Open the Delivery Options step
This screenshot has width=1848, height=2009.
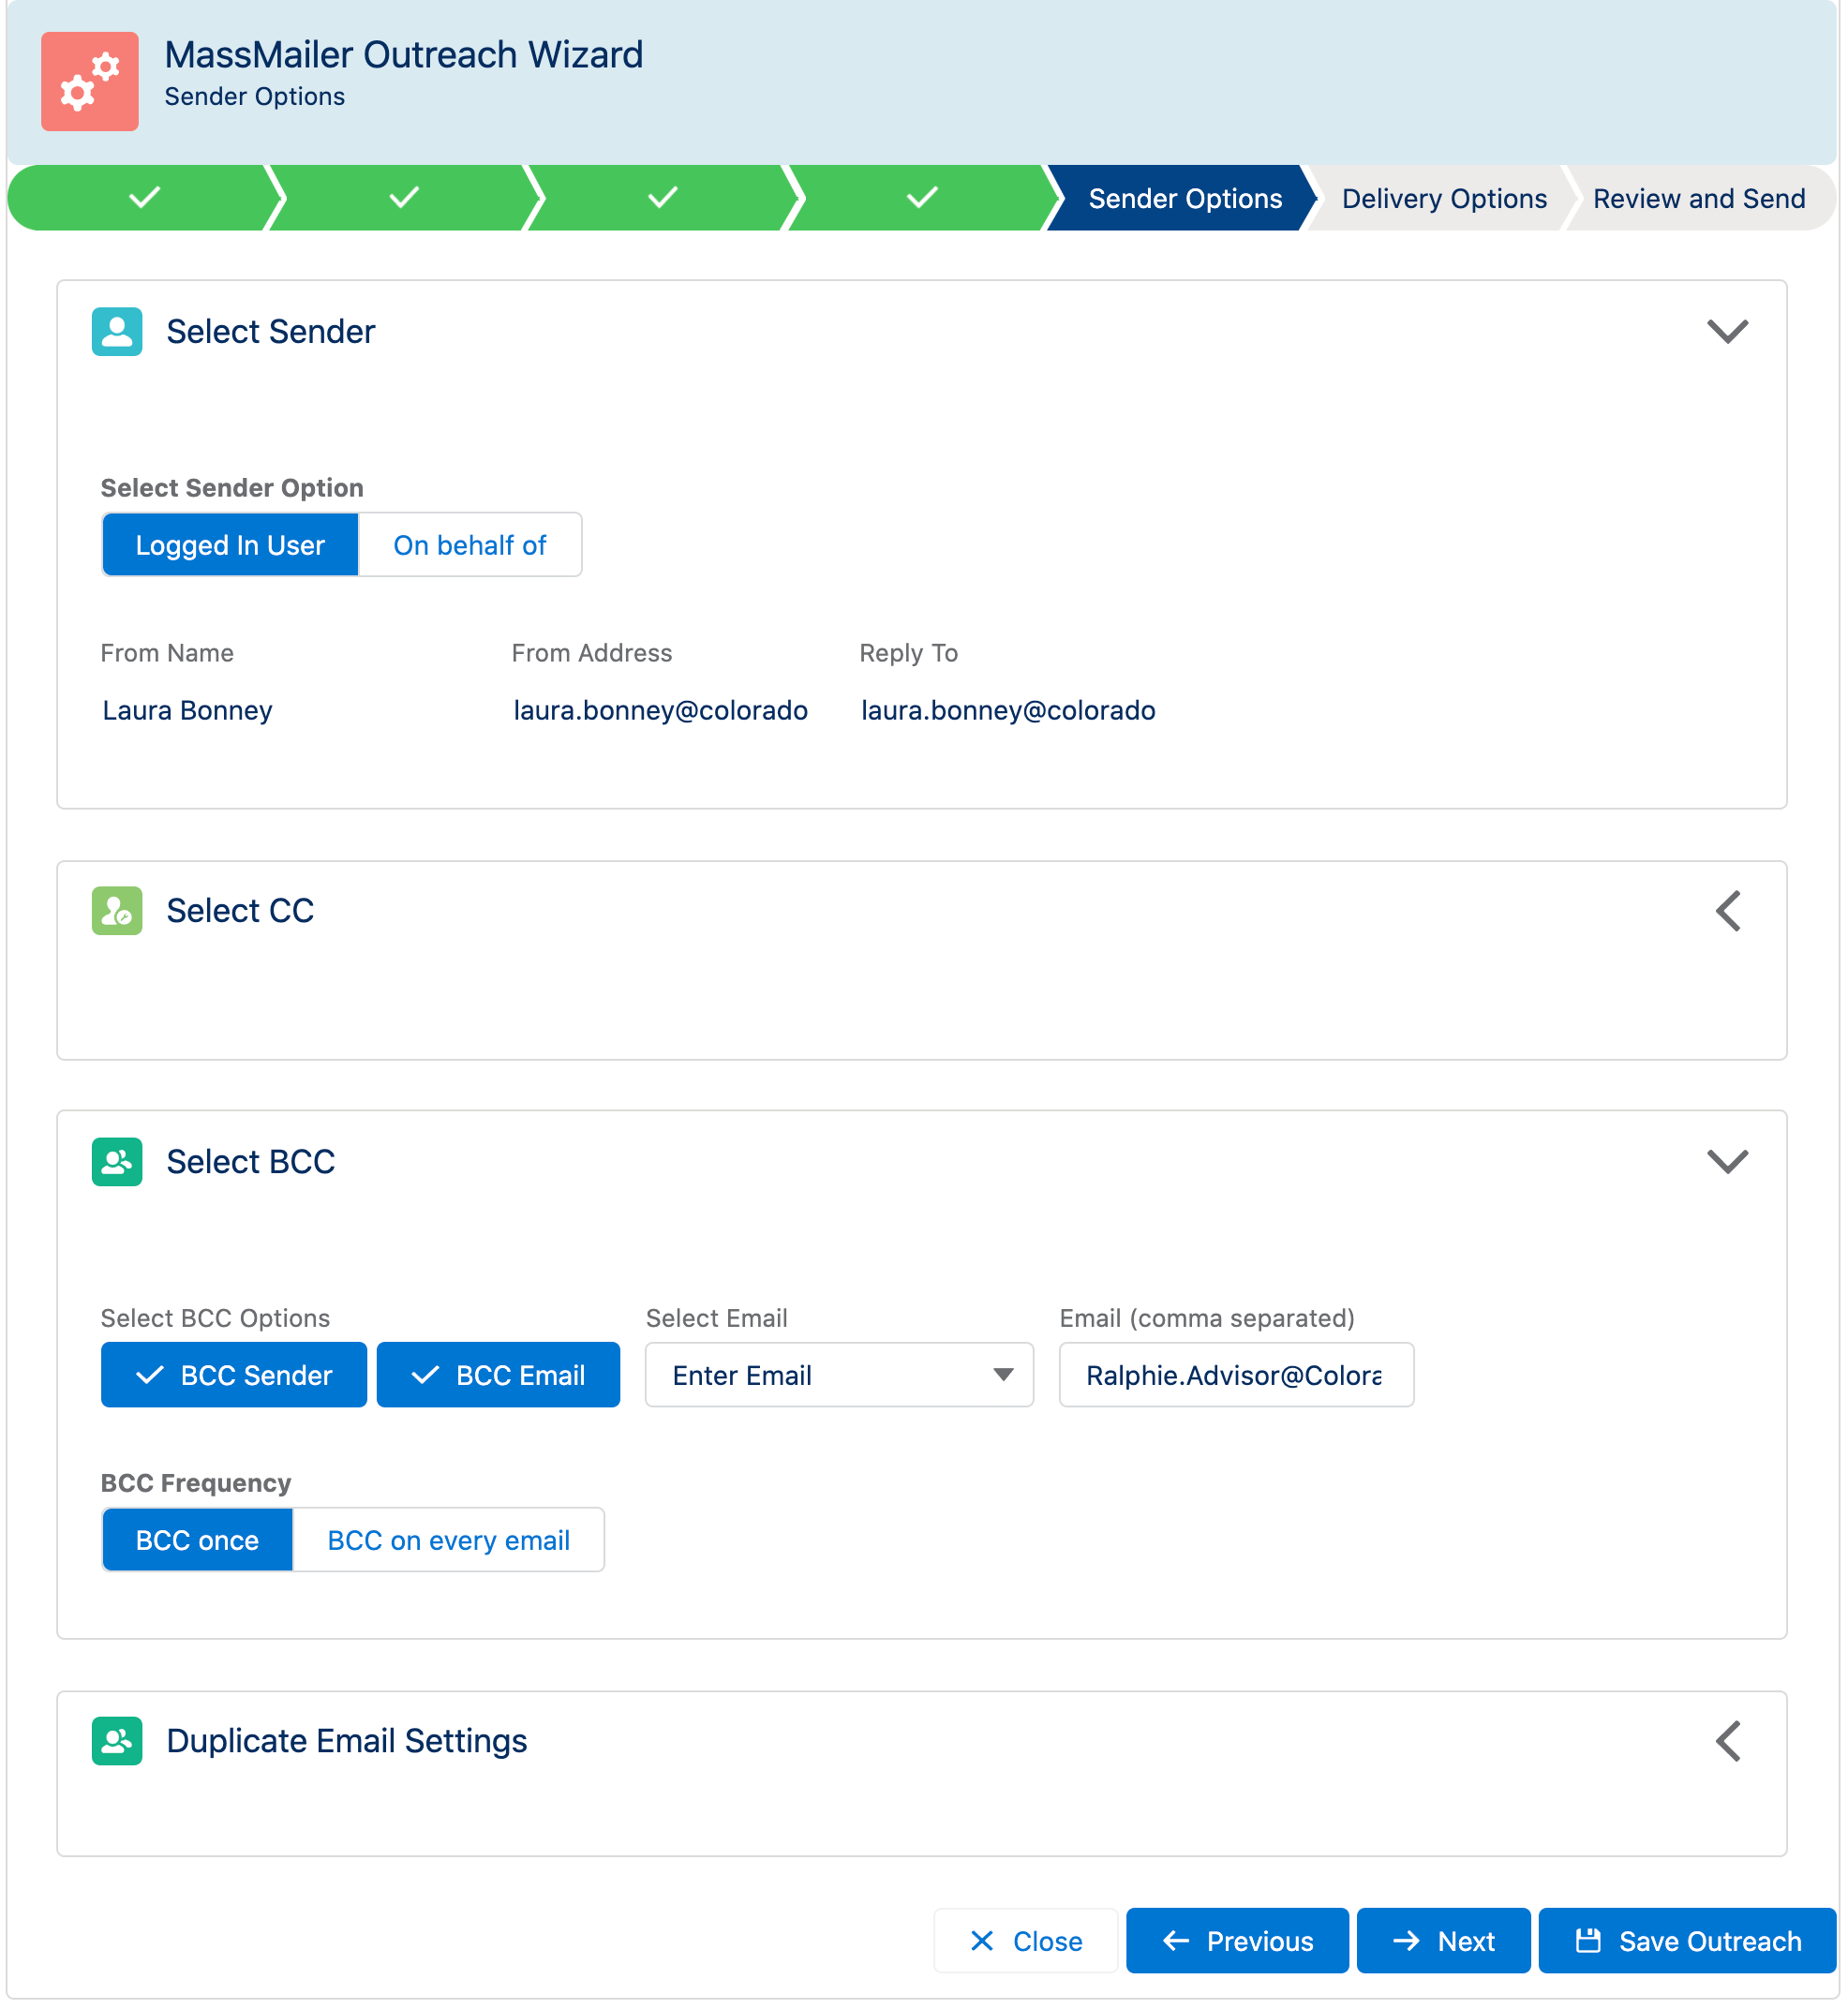click(1444, 198)
